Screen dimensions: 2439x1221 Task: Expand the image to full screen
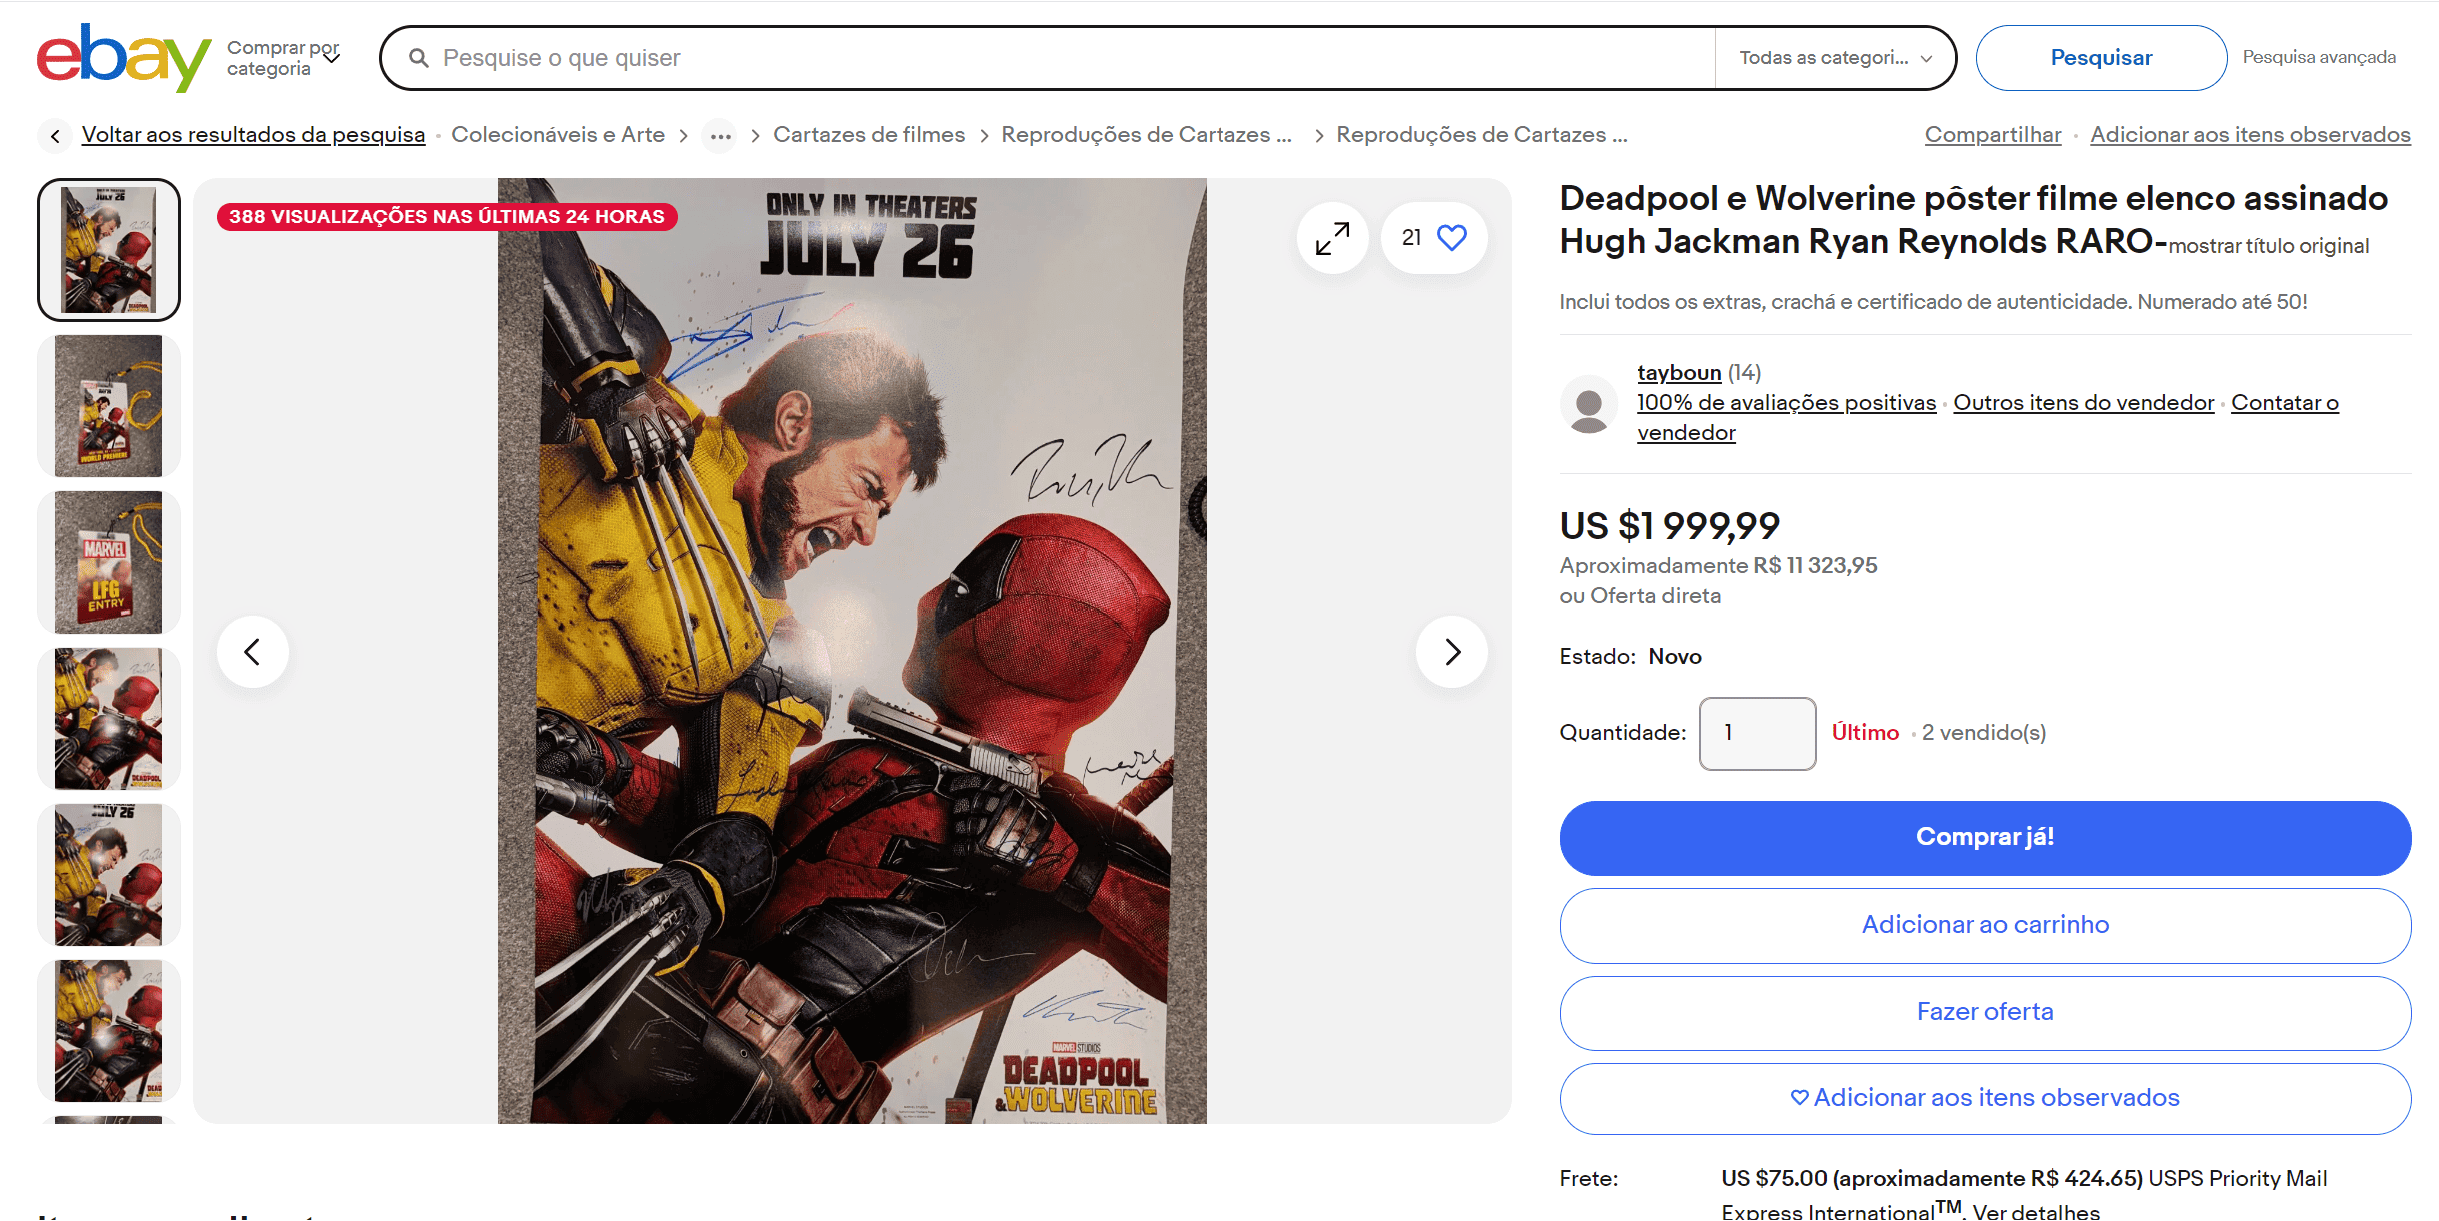pyautogui.click(x=1332, y=238)
